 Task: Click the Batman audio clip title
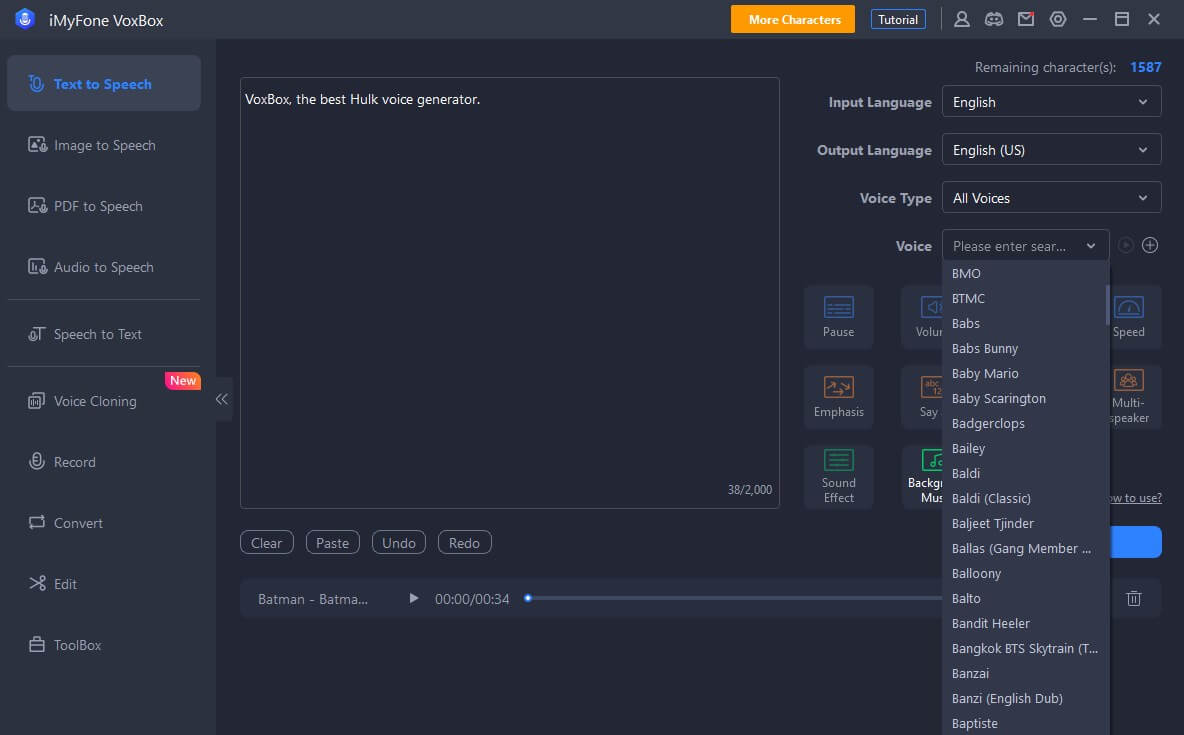tap(313, 599)
